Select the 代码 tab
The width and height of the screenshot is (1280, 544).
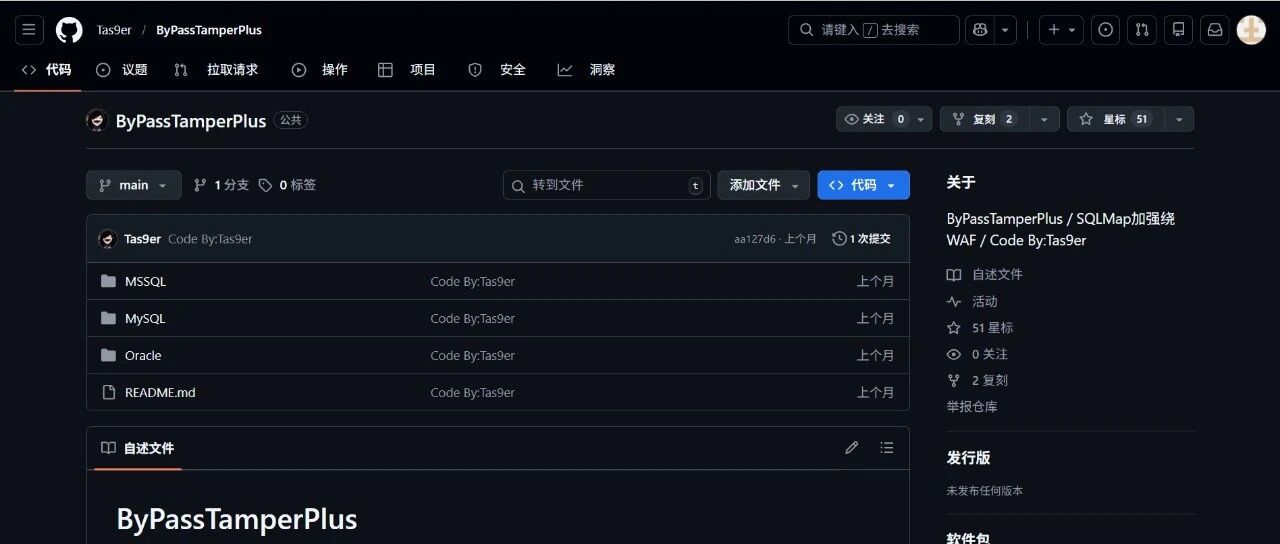[47, 70]
